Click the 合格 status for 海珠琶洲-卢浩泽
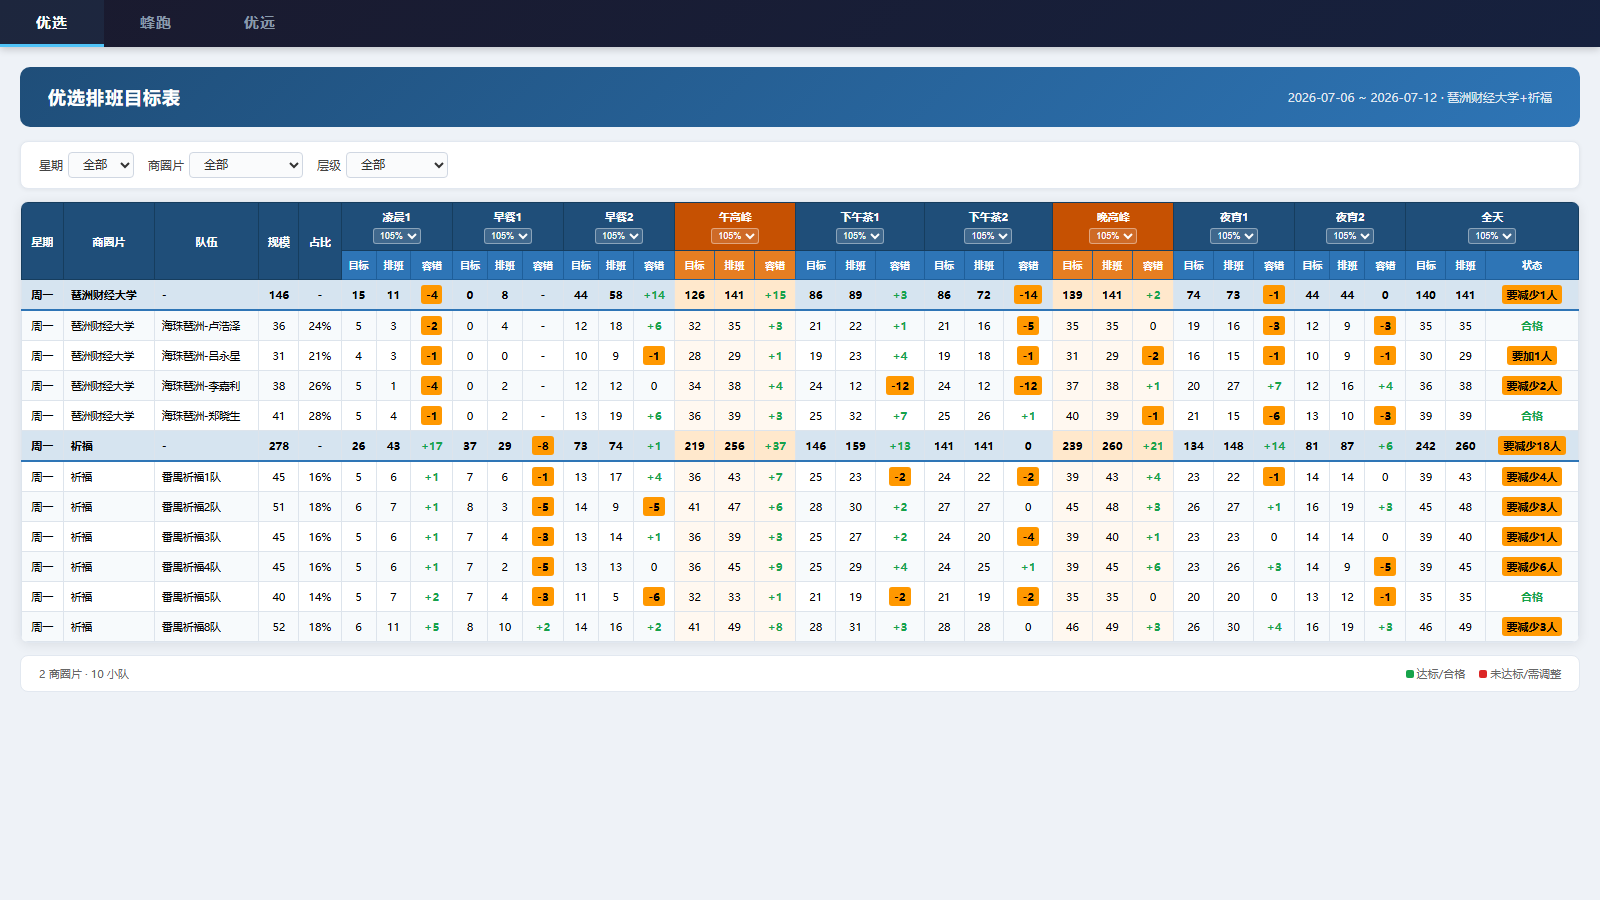The height and width of the screenshot is (900, 1600). (x=1532, y=326)
